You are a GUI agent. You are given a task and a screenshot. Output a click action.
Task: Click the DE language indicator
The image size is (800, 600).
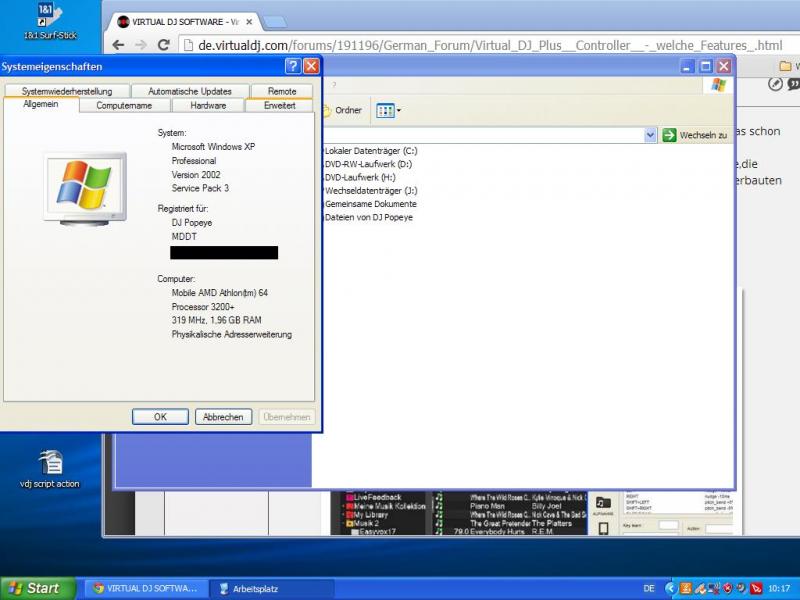coord(648,589)
